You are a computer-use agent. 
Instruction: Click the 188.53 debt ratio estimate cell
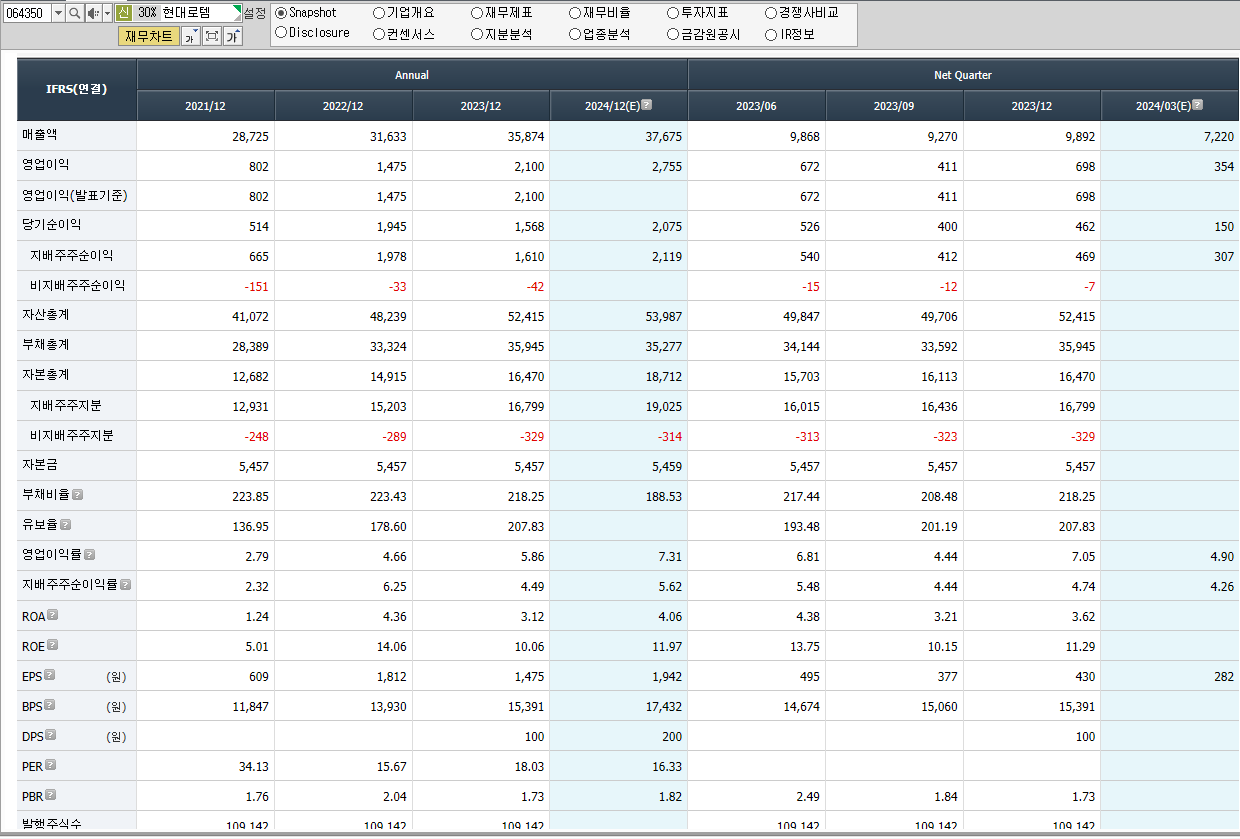tap(619, 496)
